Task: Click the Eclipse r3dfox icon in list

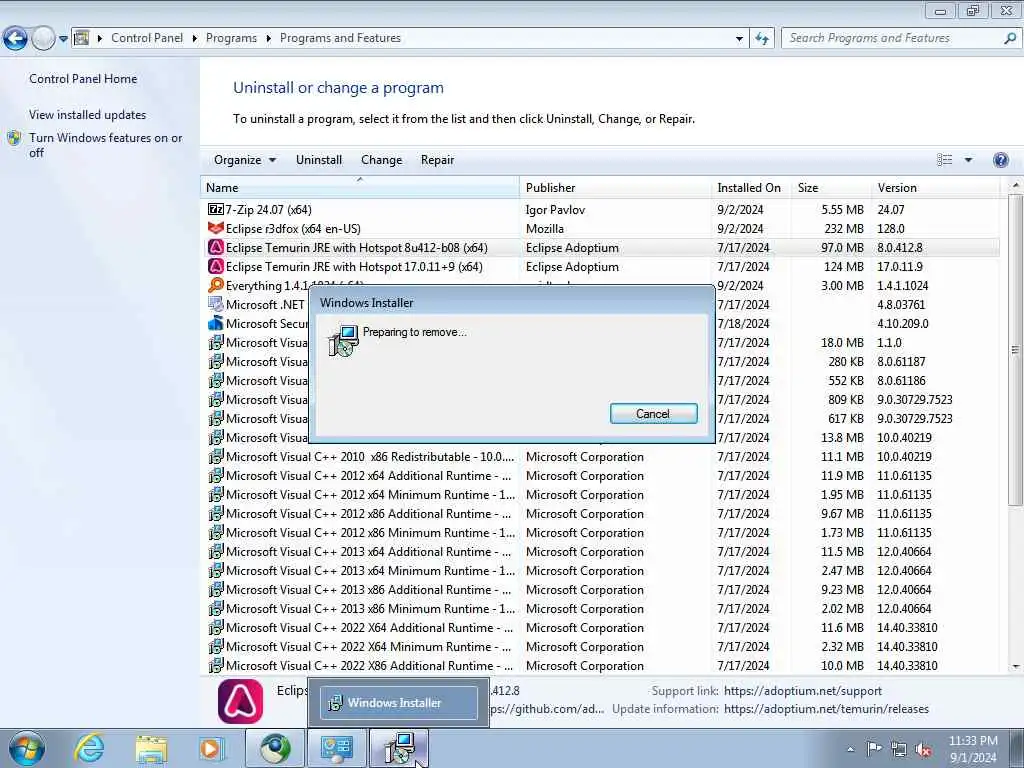Action: [x=216, y=229]
